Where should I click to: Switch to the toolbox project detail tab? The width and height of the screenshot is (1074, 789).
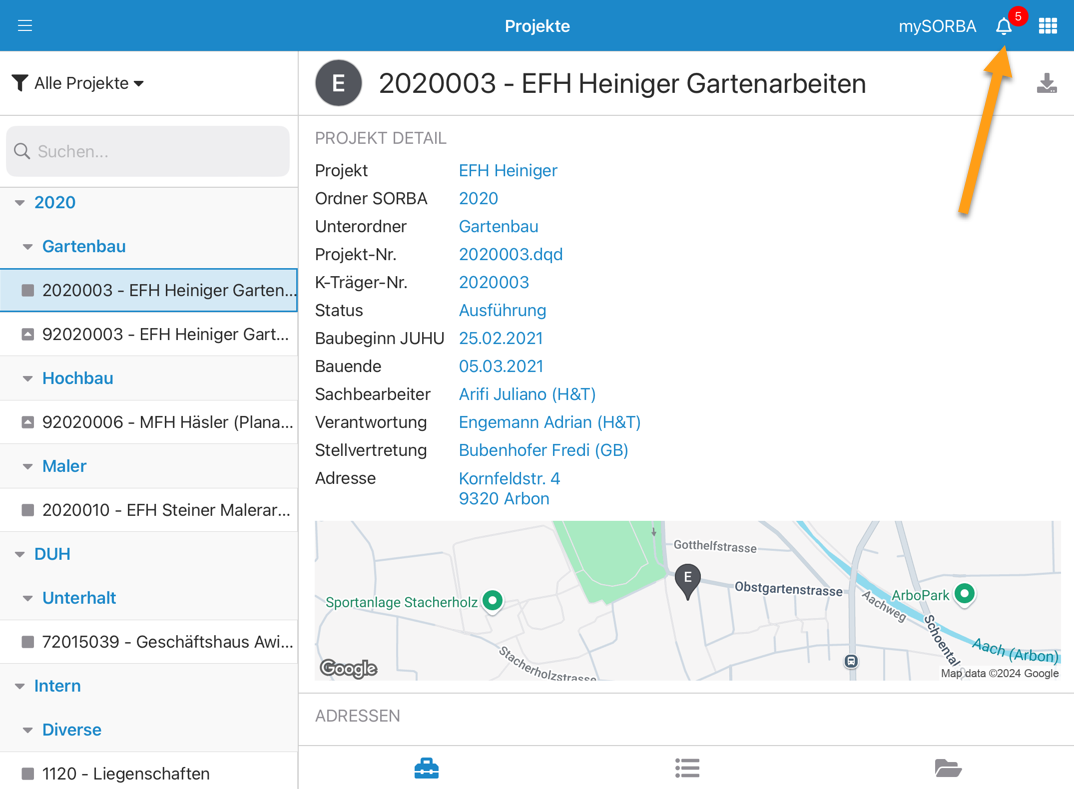[427, 767]
